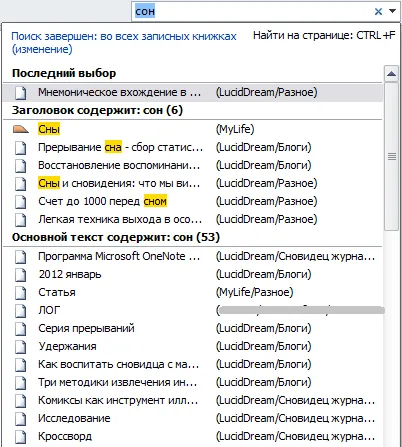Click page icon next to 'ЛОГ'
Viewport: 402px width, 447px height.
(21, 311)
